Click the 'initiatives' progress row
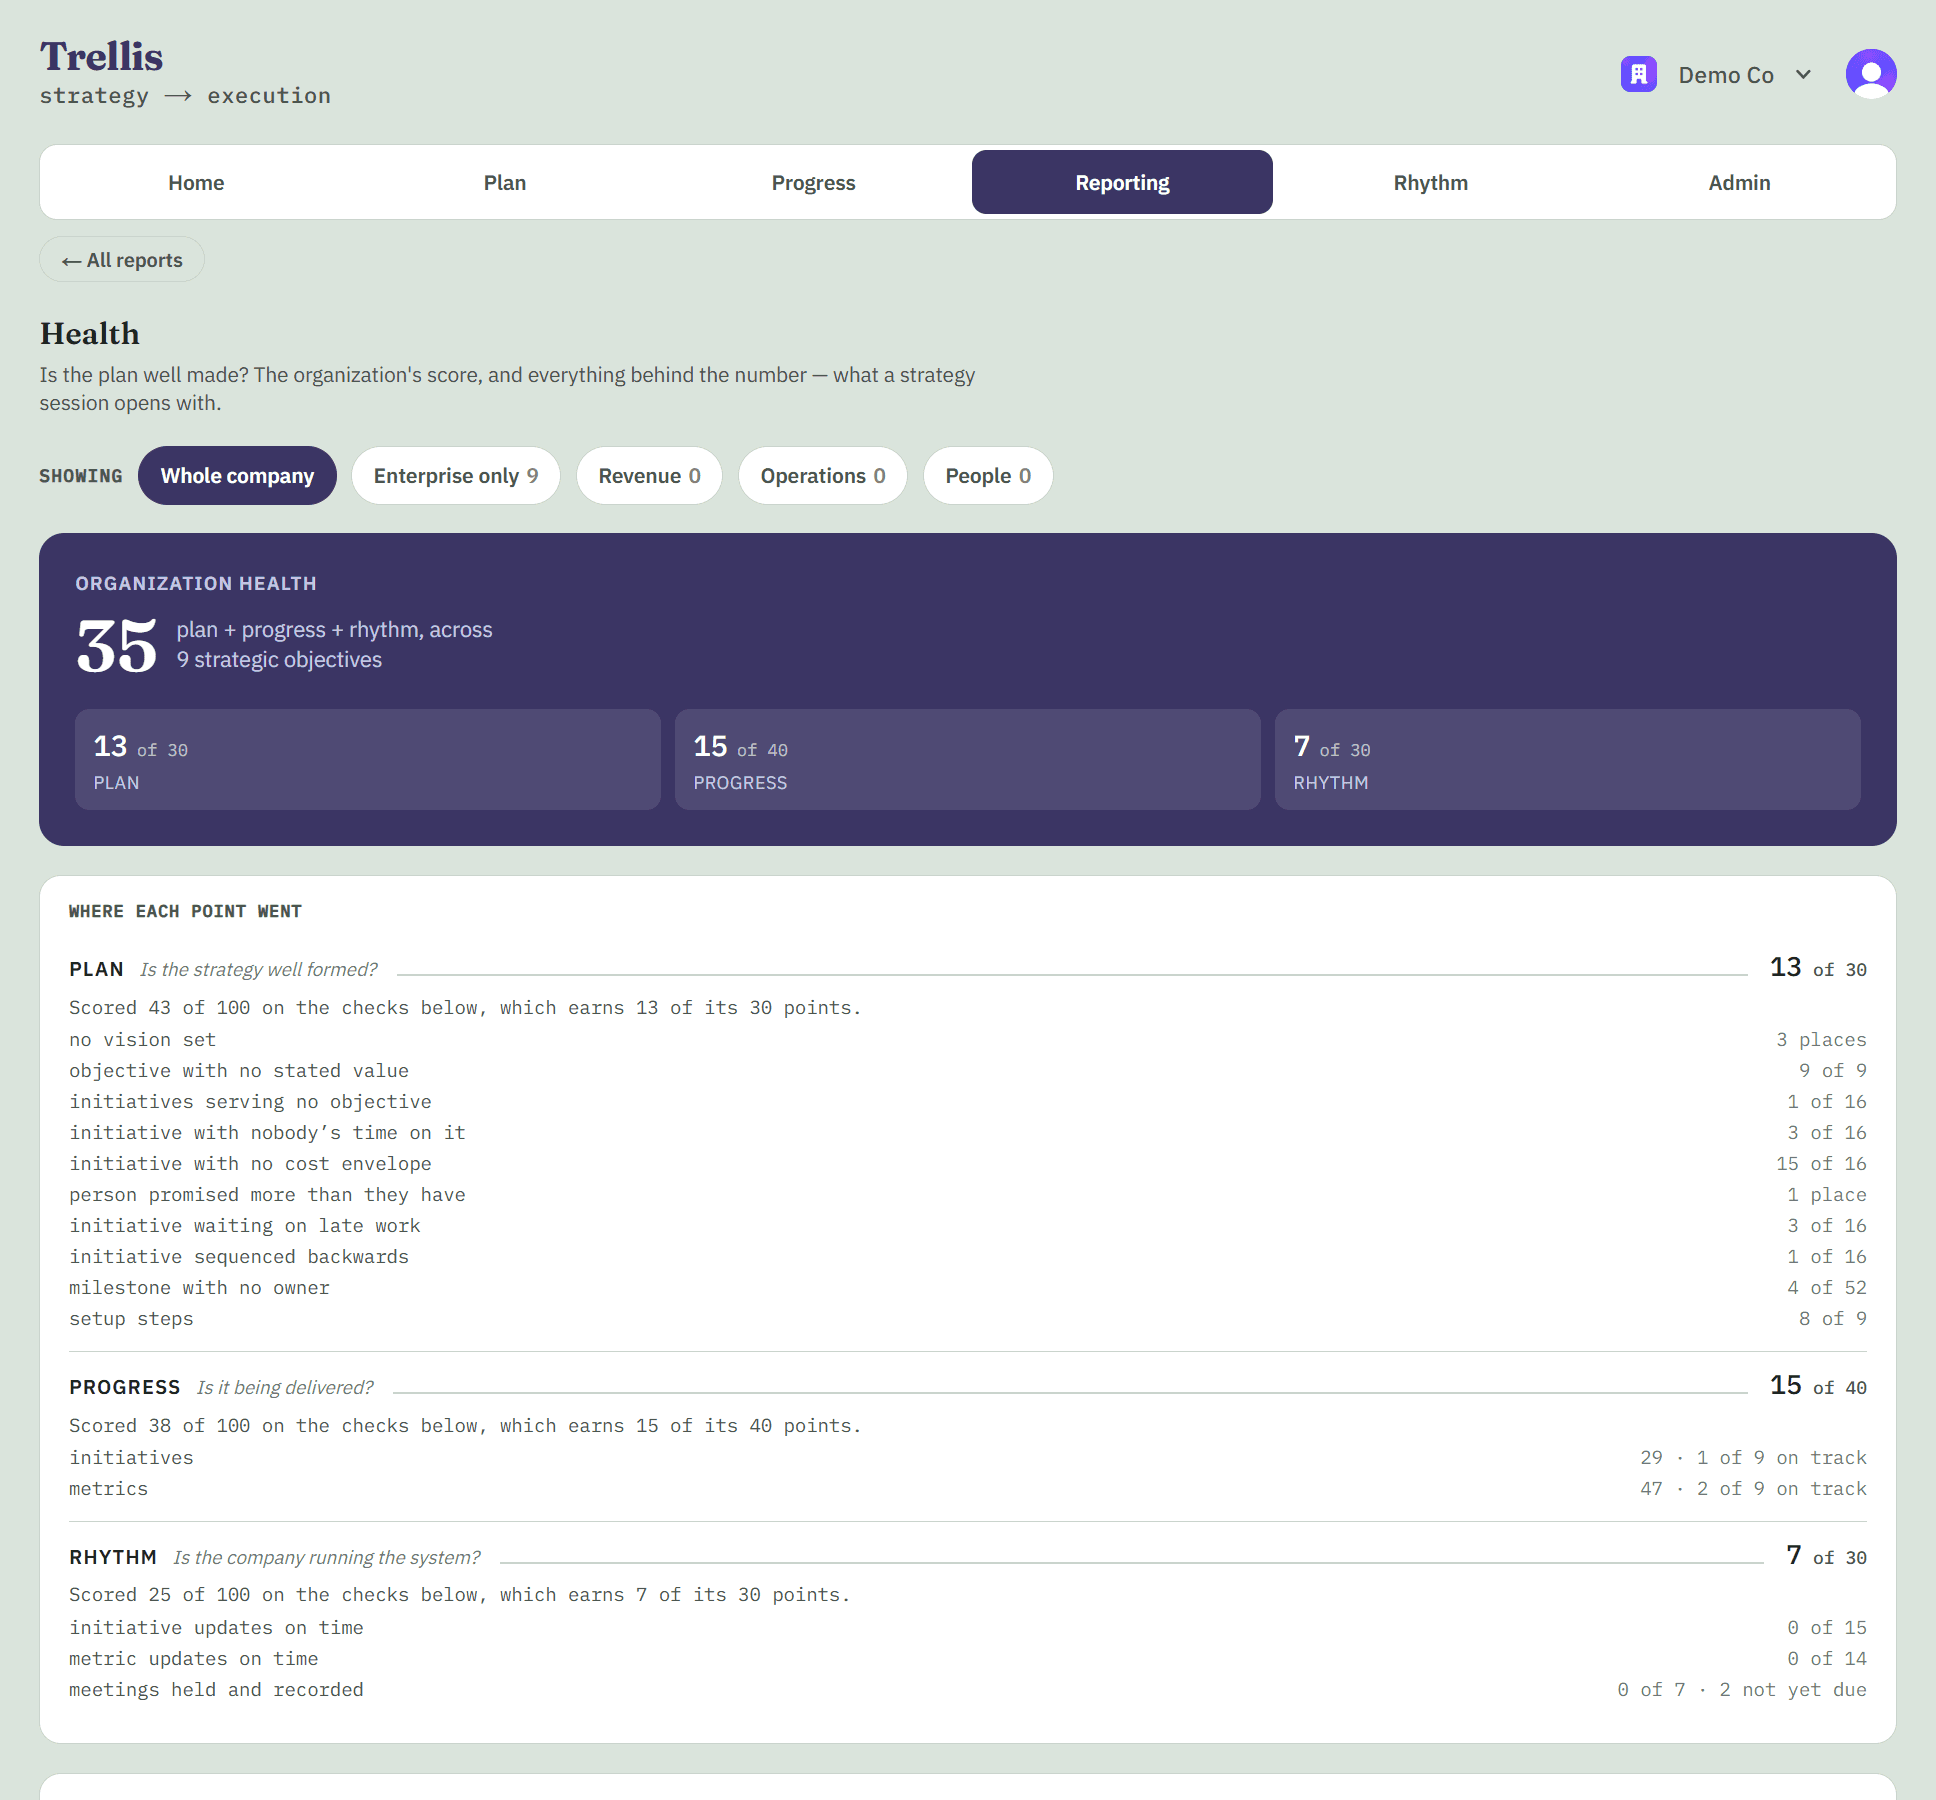Screen dimensions: 1936x1800 click(968, 1458)
